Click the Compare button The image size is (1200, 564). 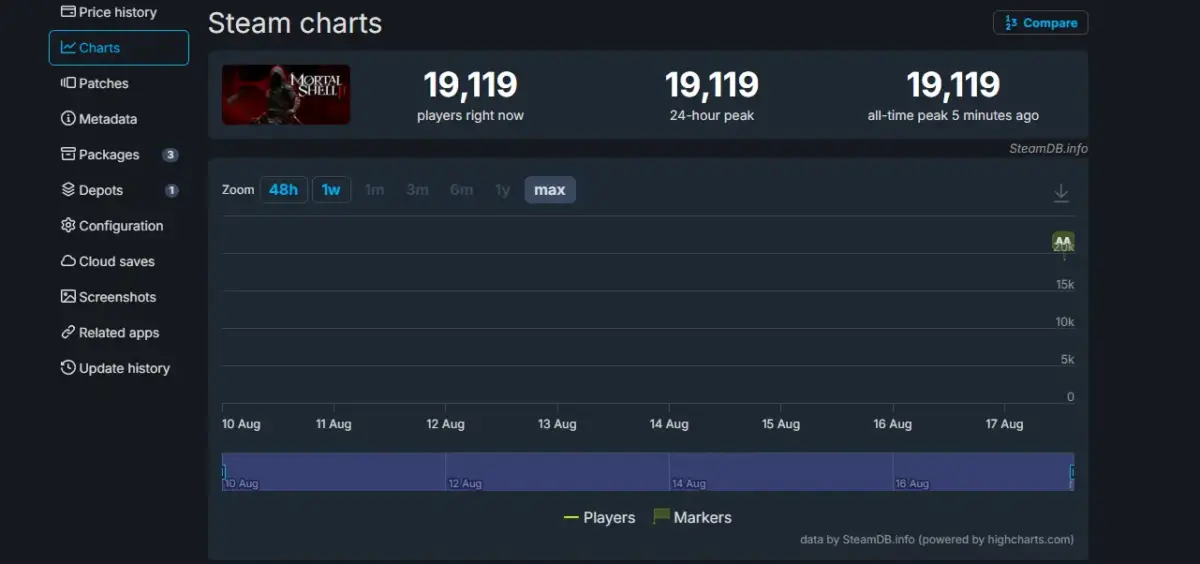(x=1040, y=23)
